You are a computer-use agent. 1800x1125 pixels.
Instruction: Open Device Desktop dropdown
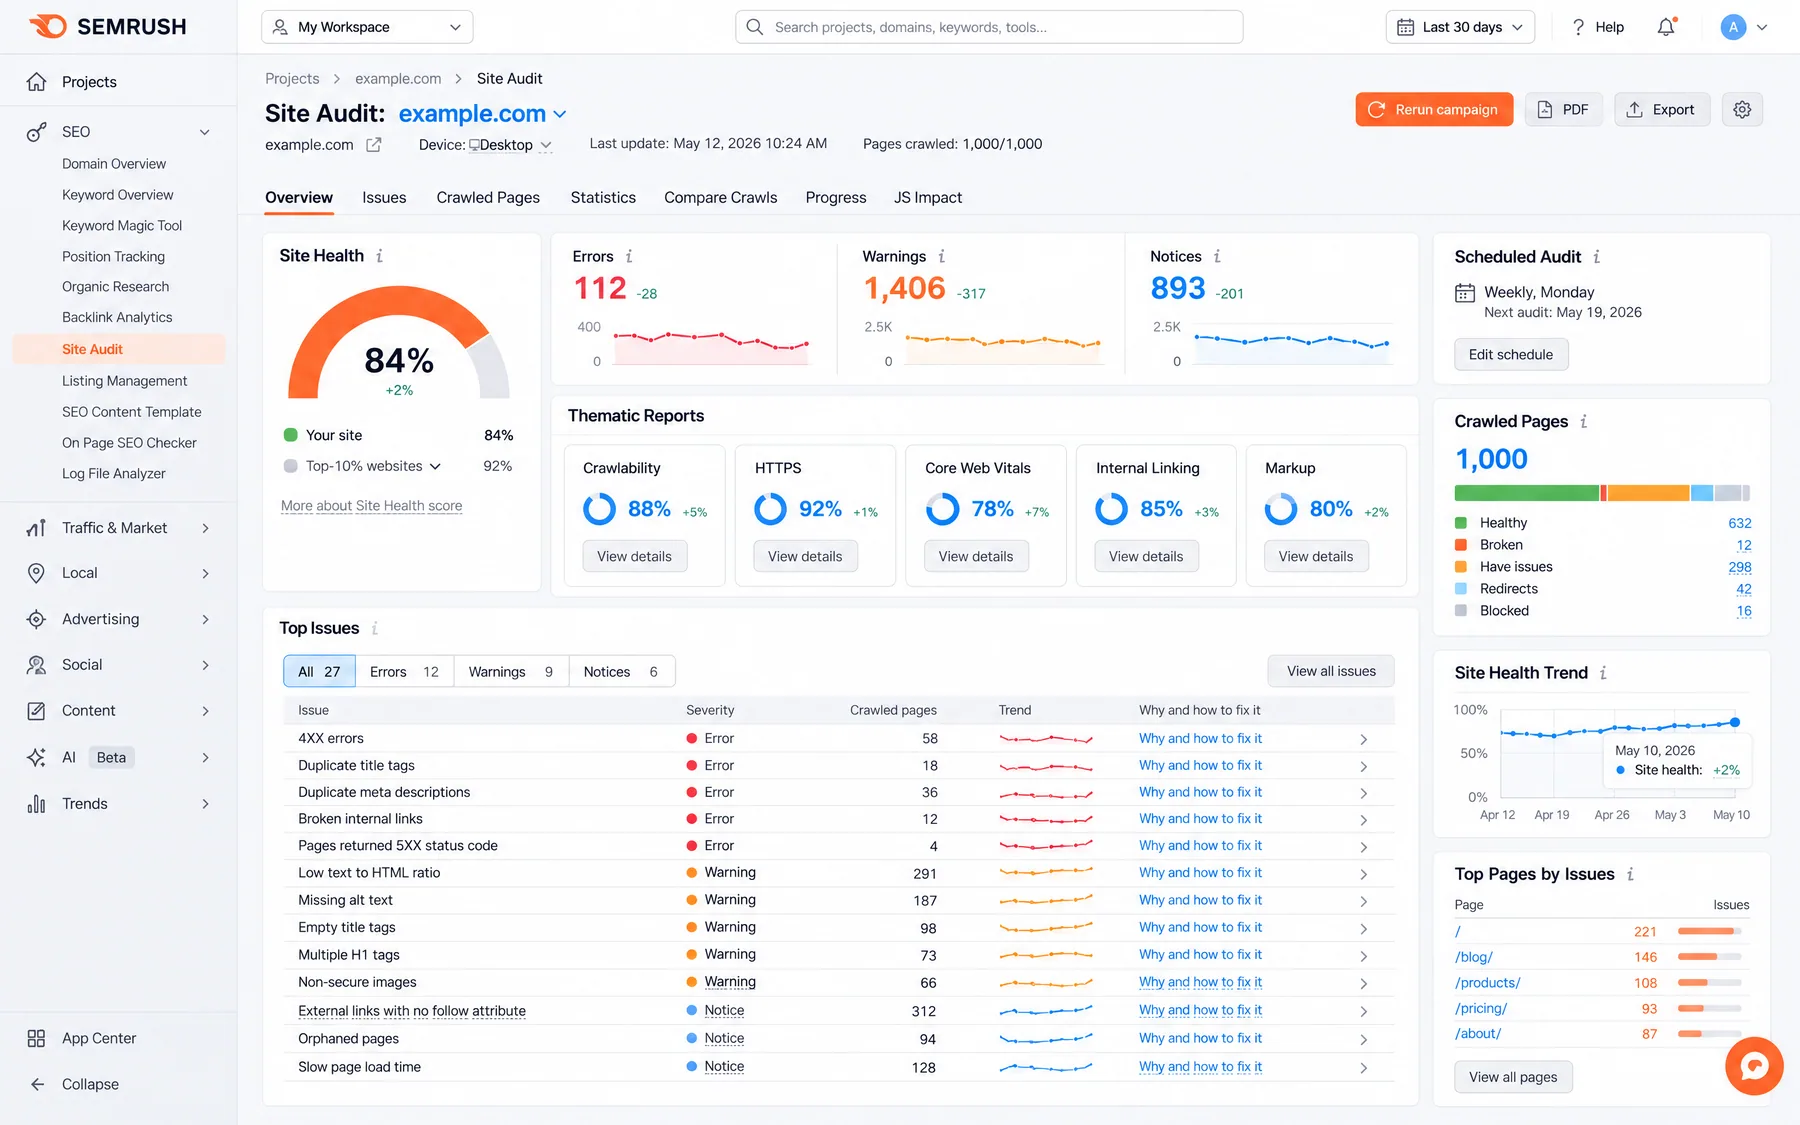509,145
